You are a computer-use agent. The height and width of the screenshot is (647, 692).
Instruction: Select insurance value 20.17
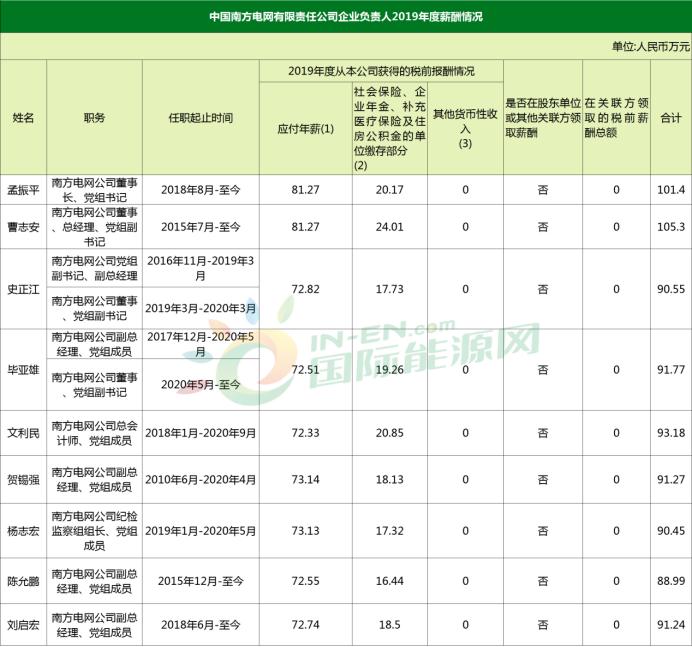pos(390,190)
